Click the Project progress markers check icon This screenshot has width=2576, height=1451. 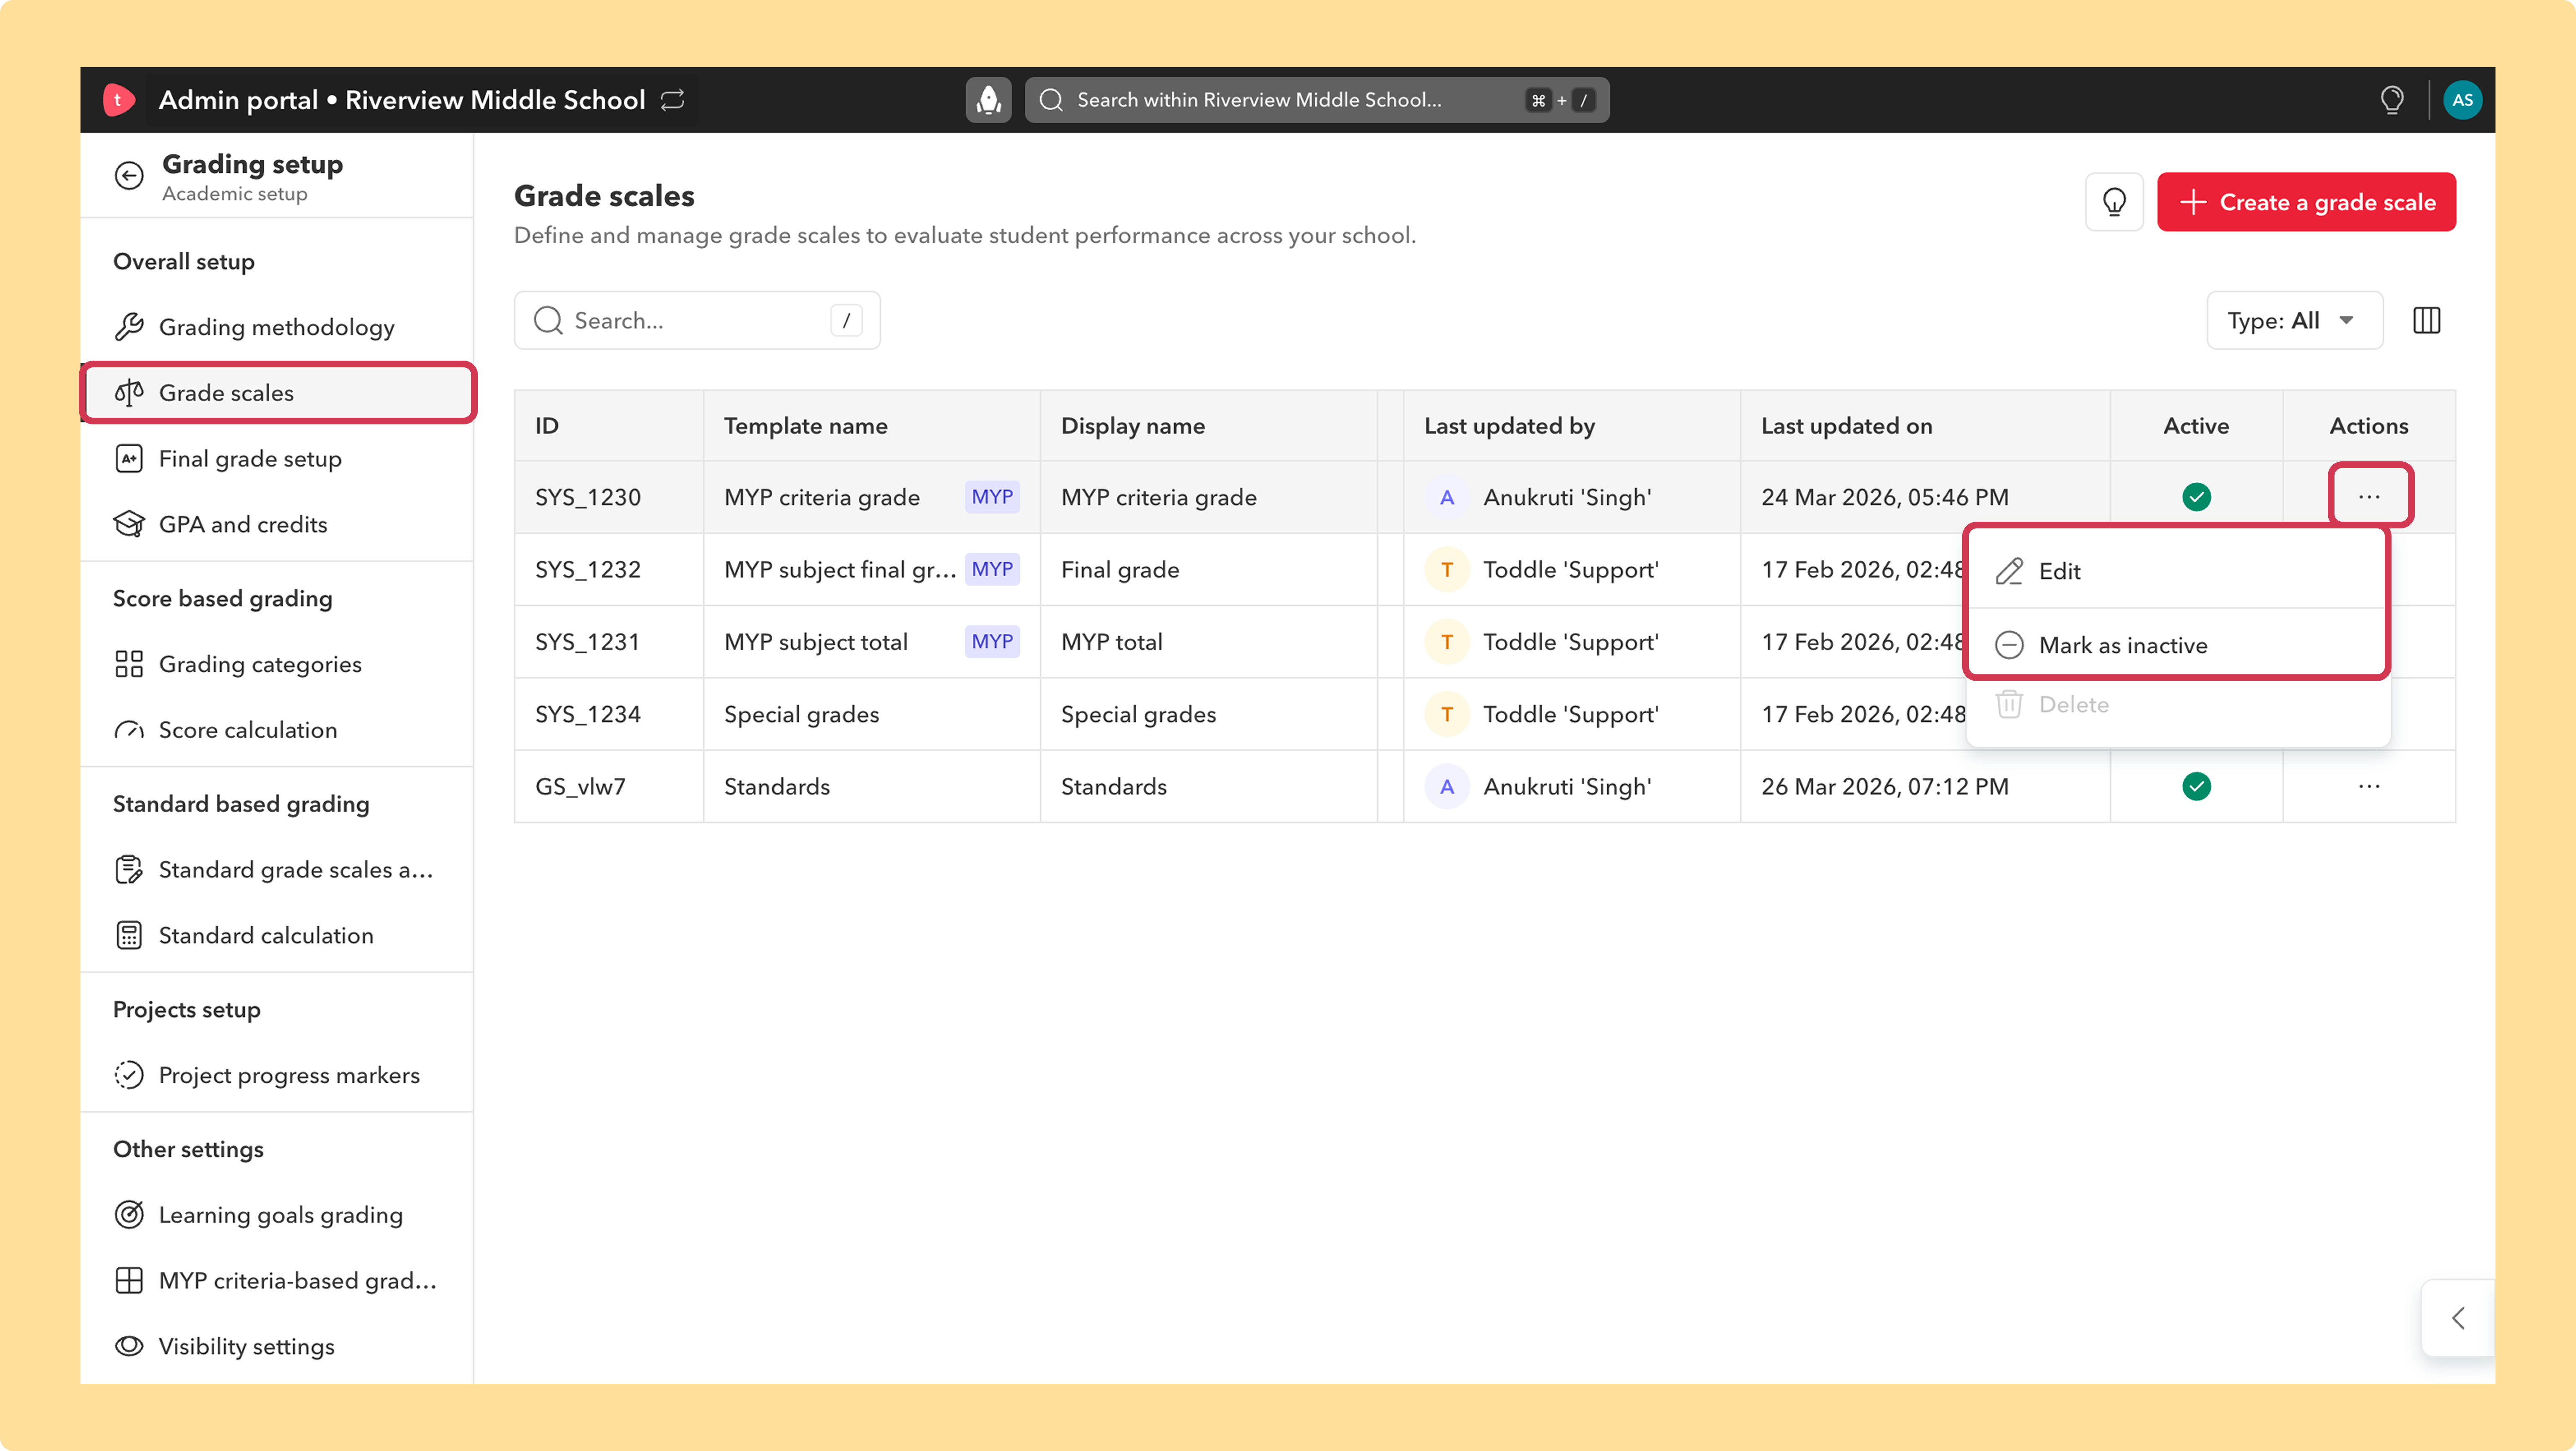click(129, 1075)
